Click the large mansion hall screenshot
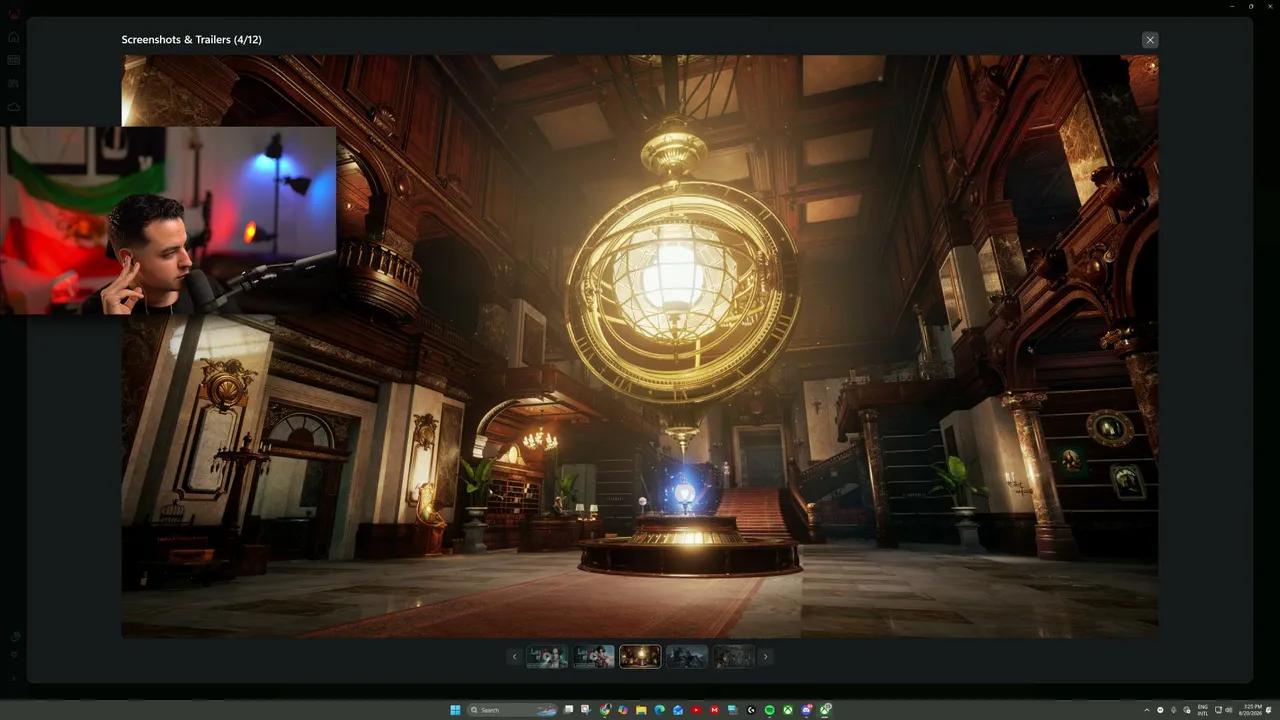The width and height of the screenshot is (1280, 720). [x=640, y=346]
